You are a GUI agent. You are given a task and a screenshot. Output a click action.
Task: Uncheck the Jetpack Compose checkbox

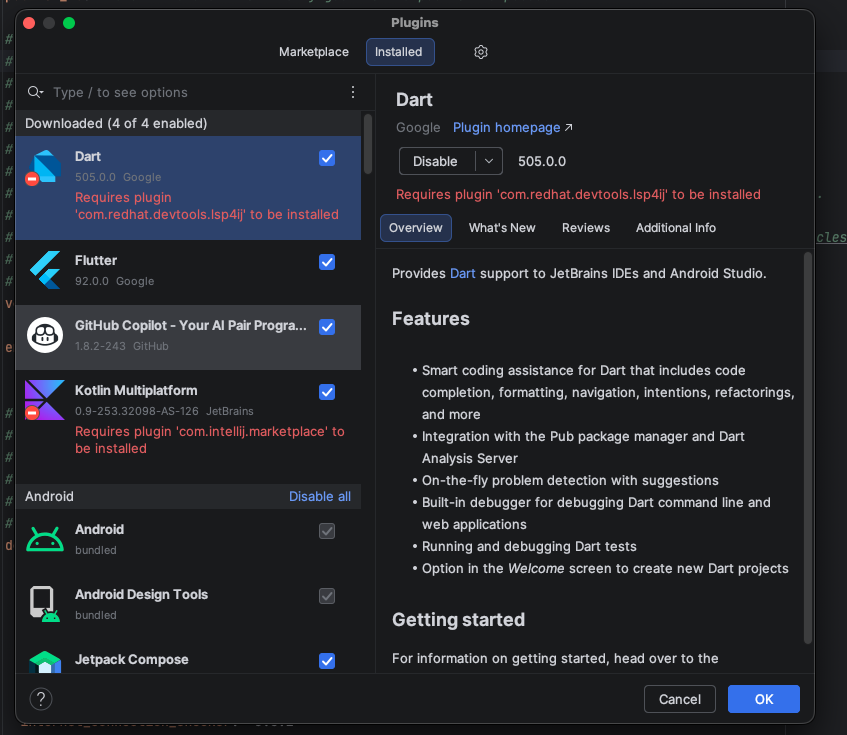point(327,661)
